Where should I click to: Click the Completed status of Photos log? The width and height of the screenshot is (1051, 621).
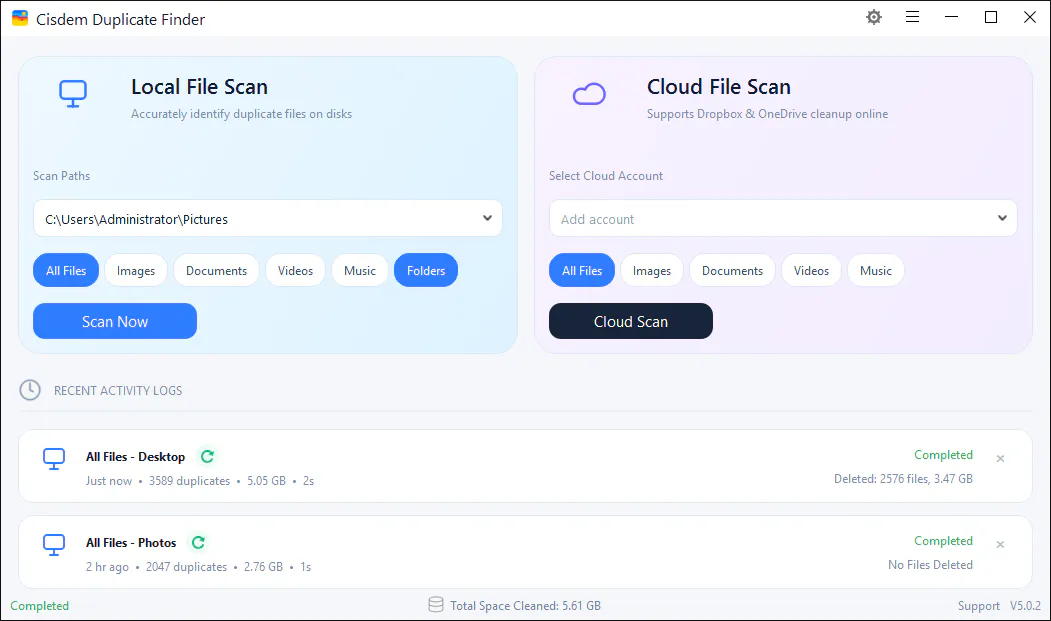coord(943,541)
